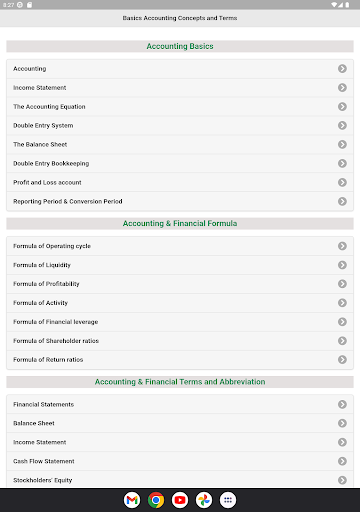Open Gmail from the dock
This screenshot has width=360, height=512.
tap(132, 500)
